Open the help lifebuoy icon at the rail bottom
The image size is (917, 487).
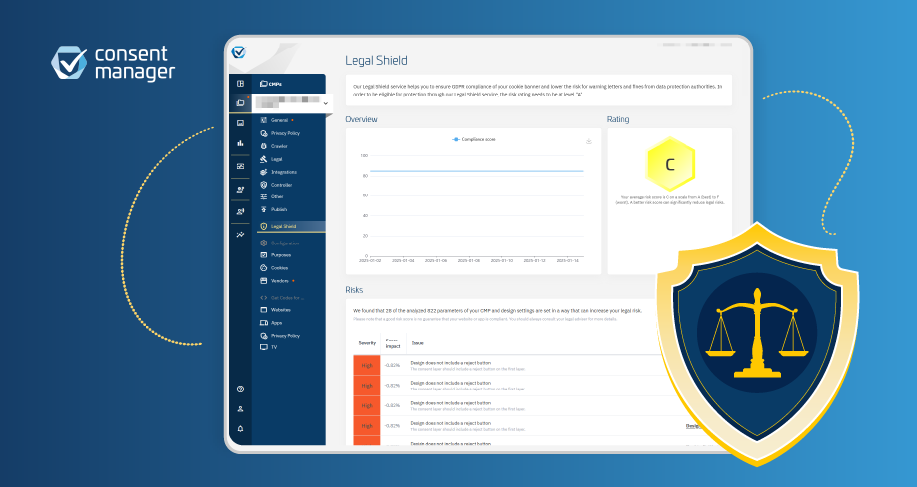pyautogui.click(x=240, y=389)
